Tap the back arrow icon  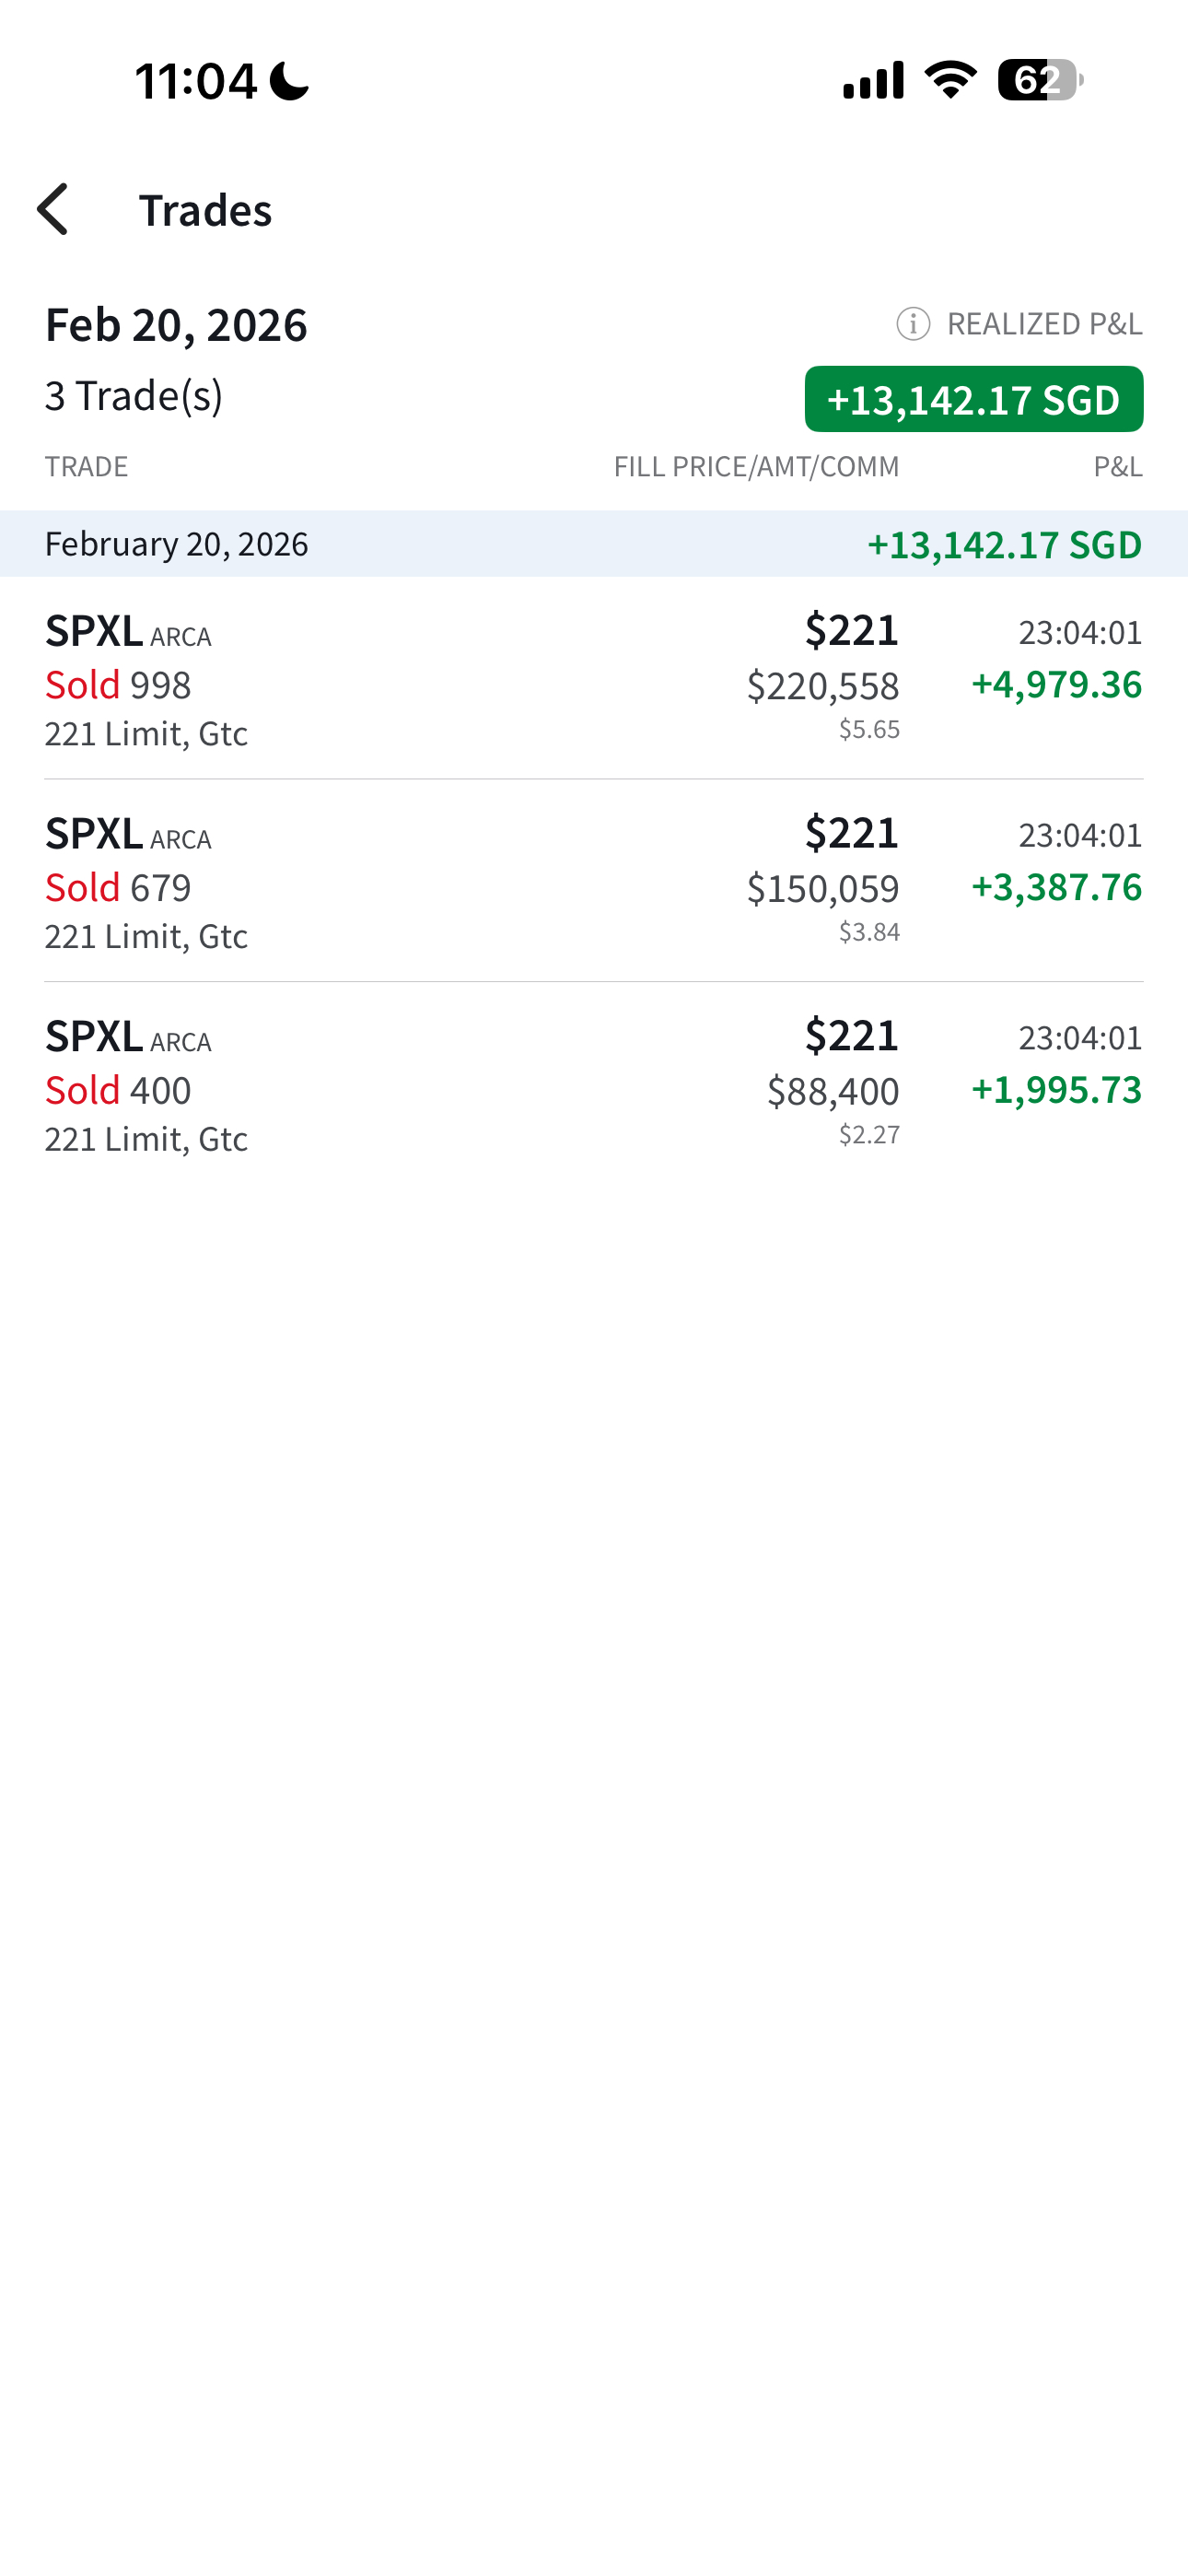53,209
